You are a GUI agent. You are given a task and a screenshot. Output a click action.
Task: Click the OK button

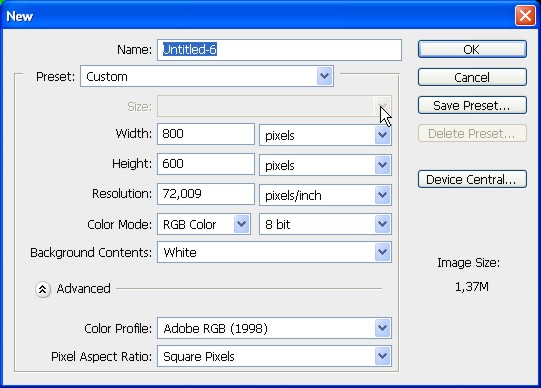click(x=472, y=49)
